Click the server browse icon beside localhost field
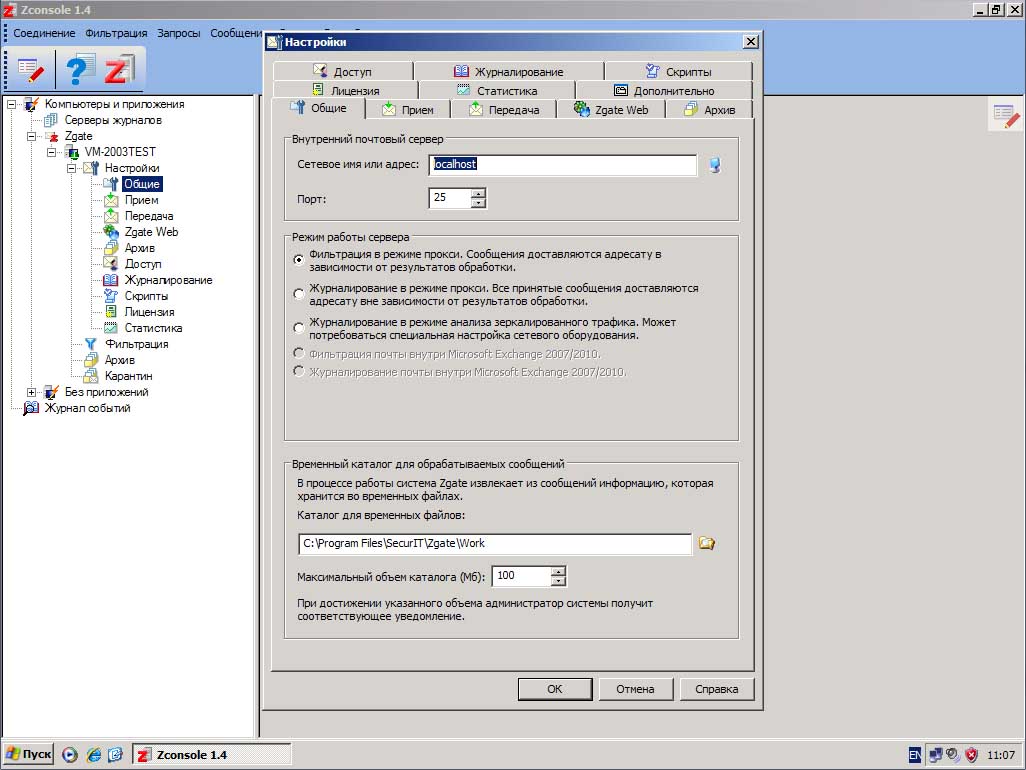Screen dimensions: 1026x770 pos(715,165)
